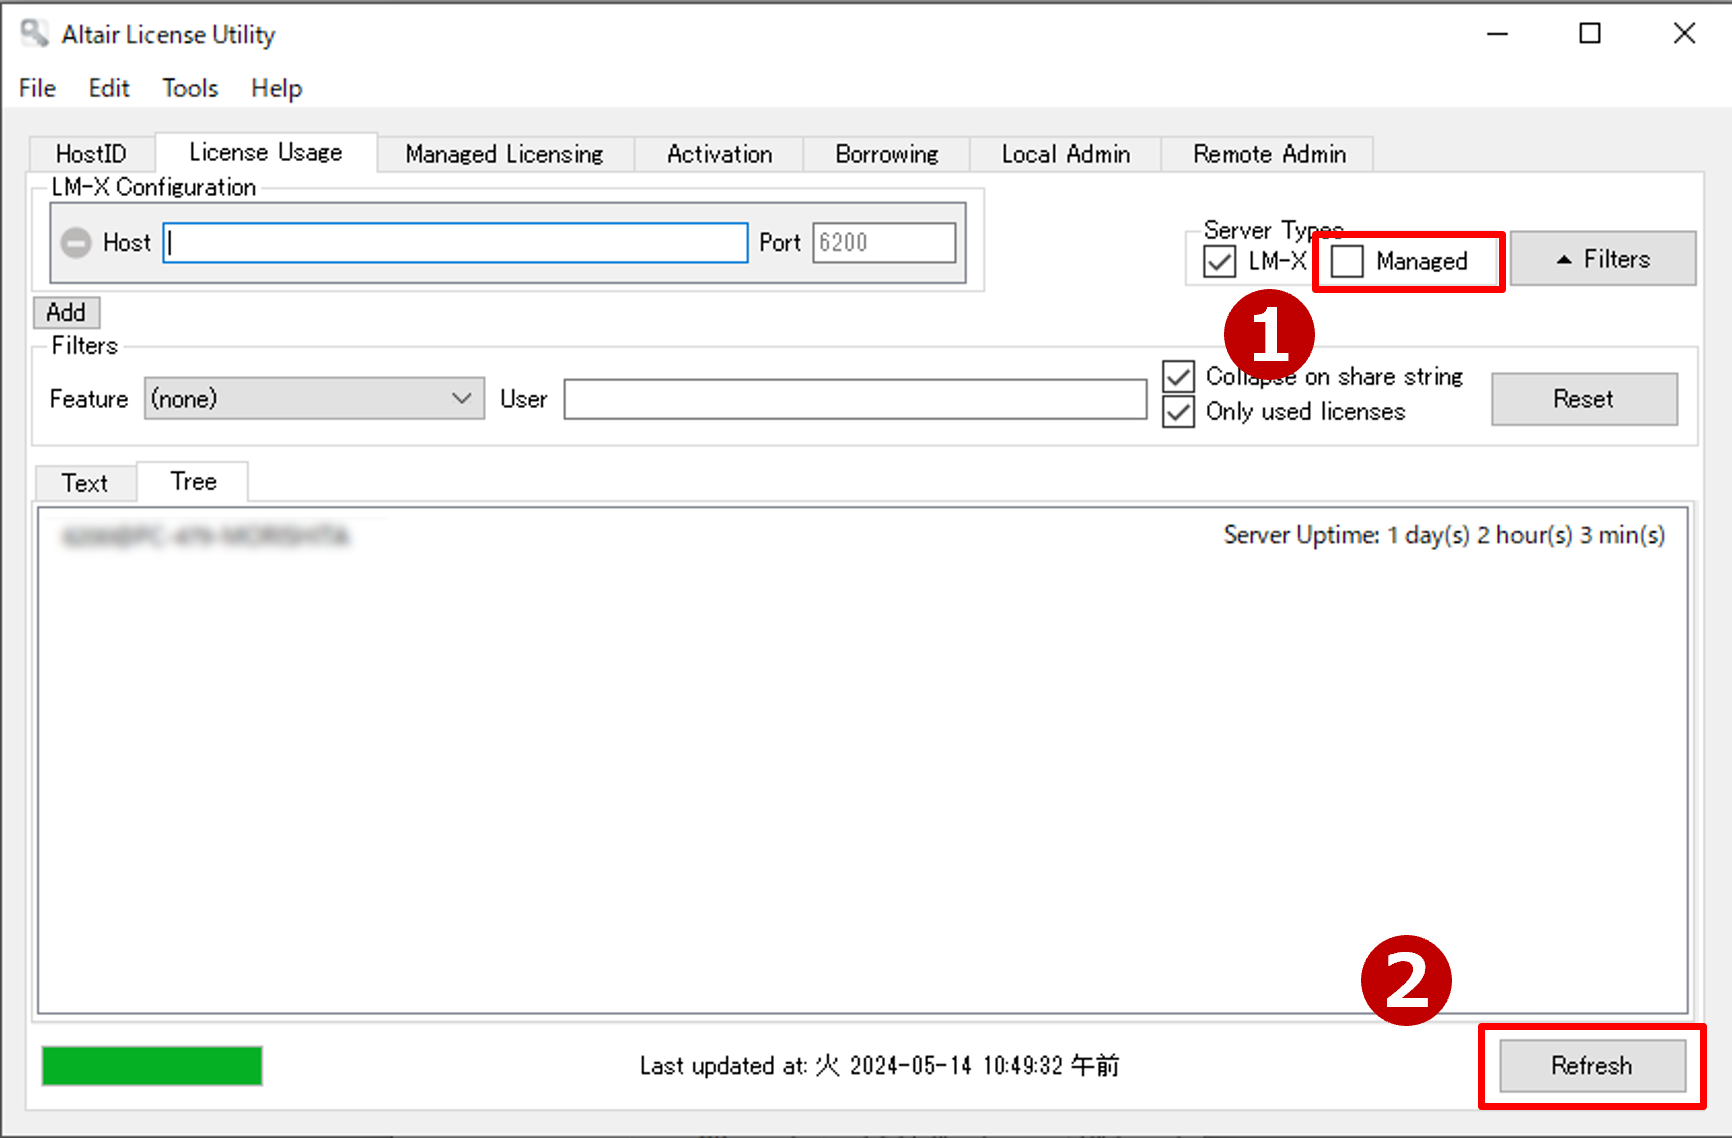Click the remove host minus icon
The image size is (1732, 1138).
(76, 243)
